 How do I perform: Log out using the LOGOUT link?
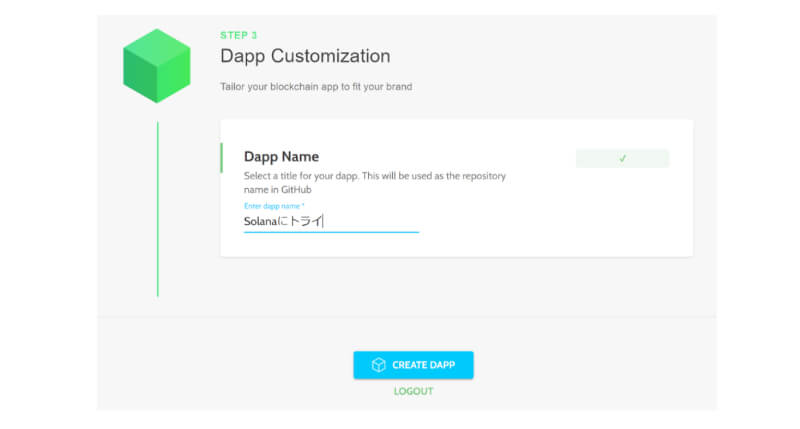pyautogui.click(x=413, y=391)
